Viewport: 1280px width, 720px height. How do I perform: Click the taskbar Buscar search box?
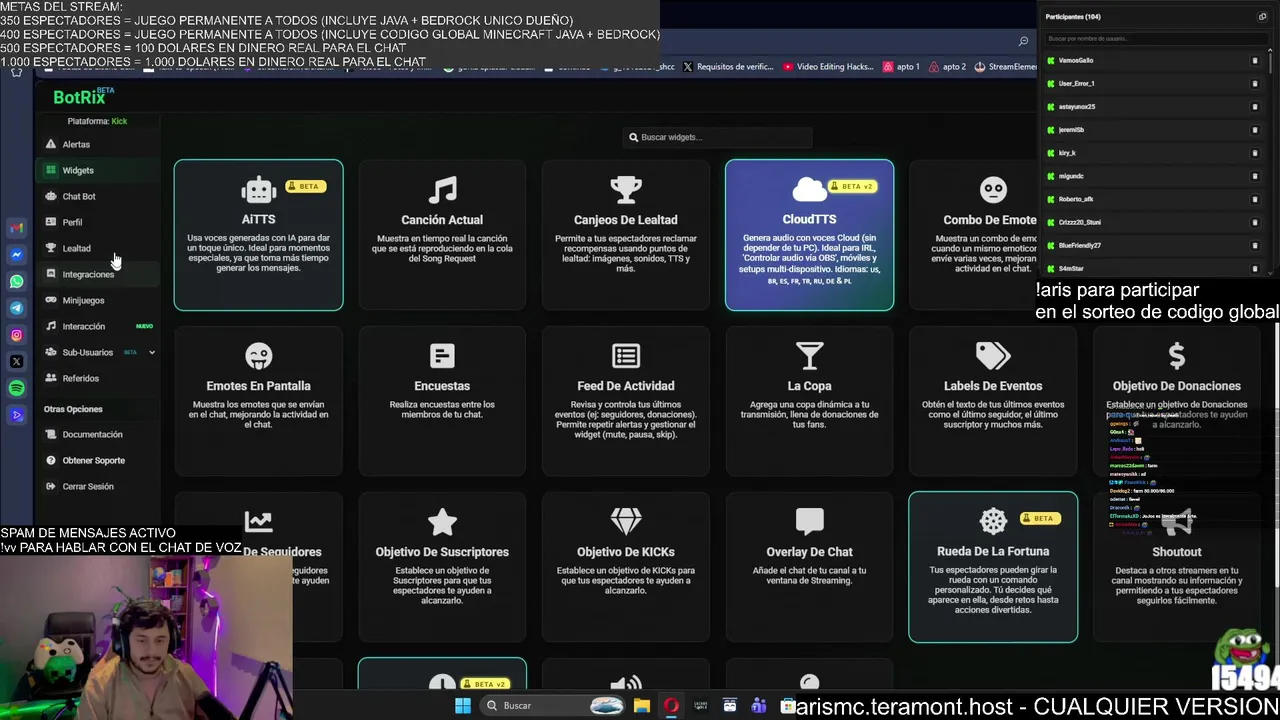pos(553,706)
